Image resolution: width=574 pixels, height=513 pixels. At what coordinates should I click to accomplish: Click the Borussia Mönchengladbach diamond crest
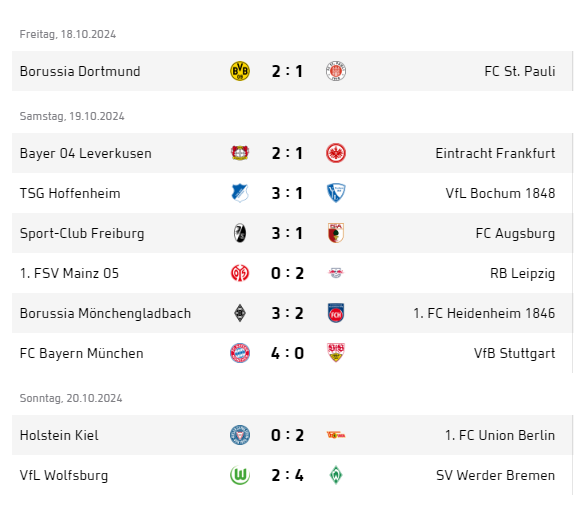coord(240,313)
